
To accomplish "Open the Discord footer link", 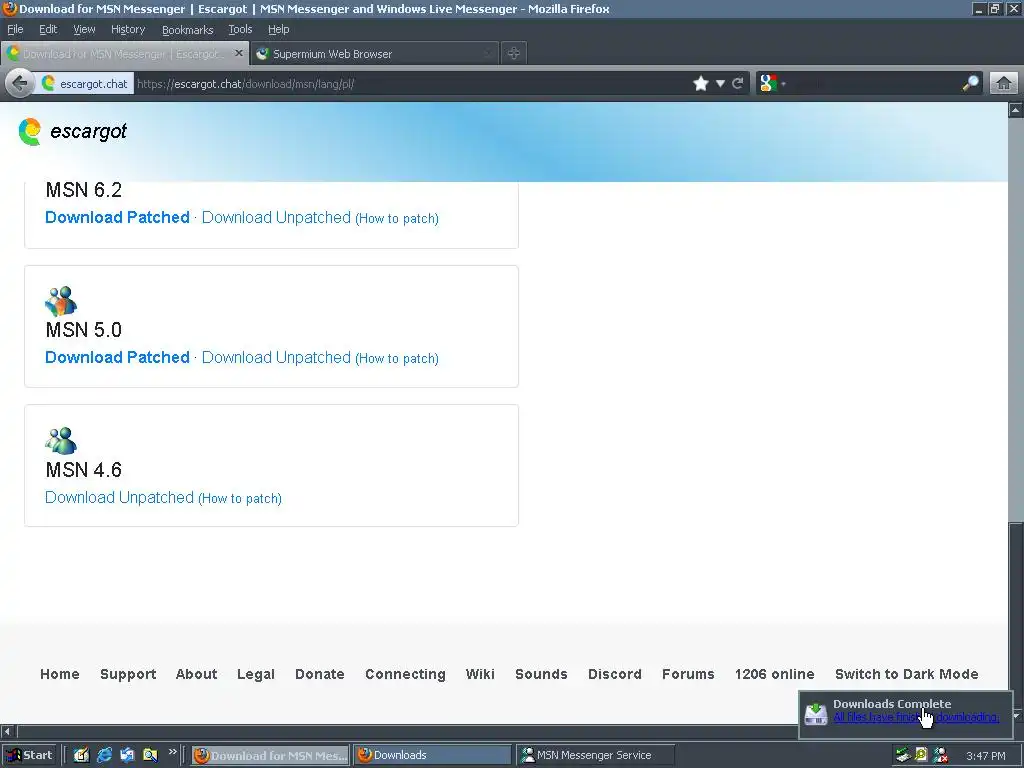I will (x=615, y=674).
